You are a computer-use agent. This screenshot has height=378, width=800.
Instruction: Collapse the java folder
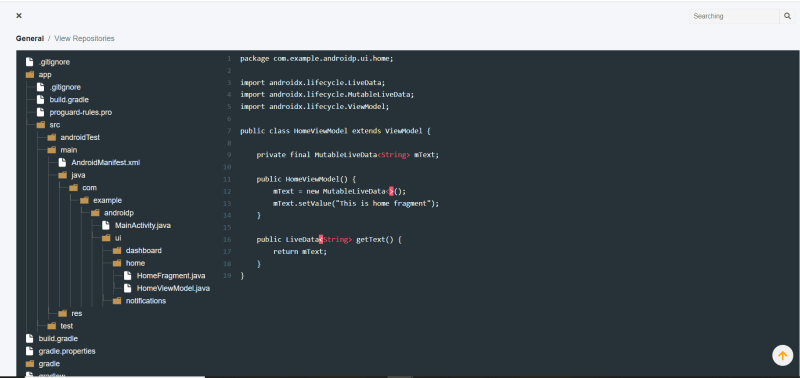(78, 175)
